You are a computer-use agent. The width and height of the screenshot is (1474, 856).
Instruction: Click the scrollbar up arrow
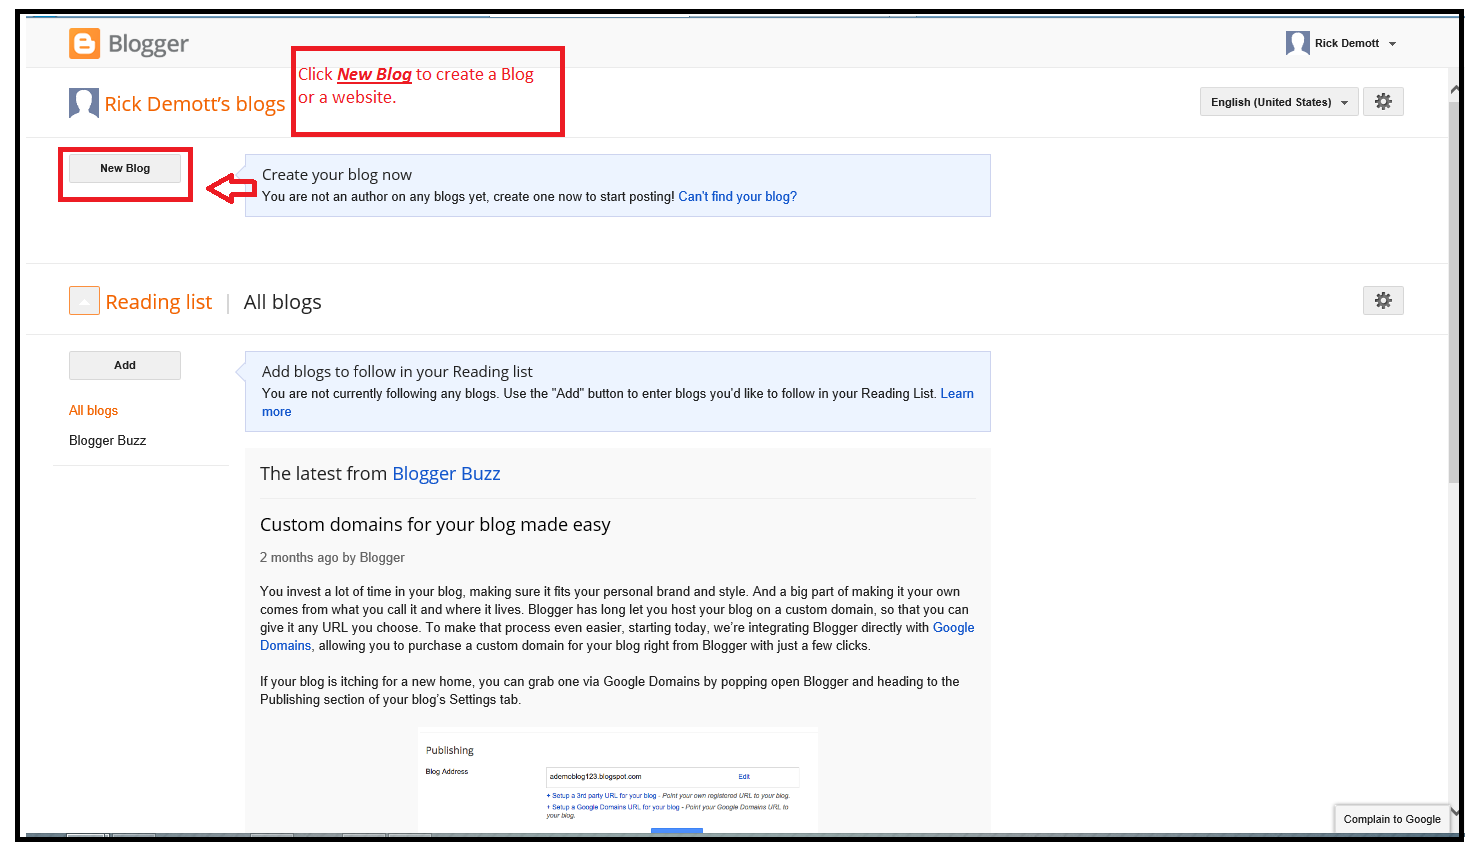click(x=1453, y=88)
